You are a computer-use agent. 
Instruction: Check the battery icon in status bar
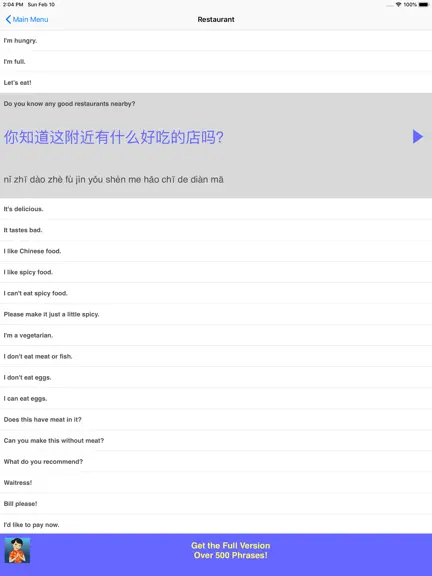[423, 5]
